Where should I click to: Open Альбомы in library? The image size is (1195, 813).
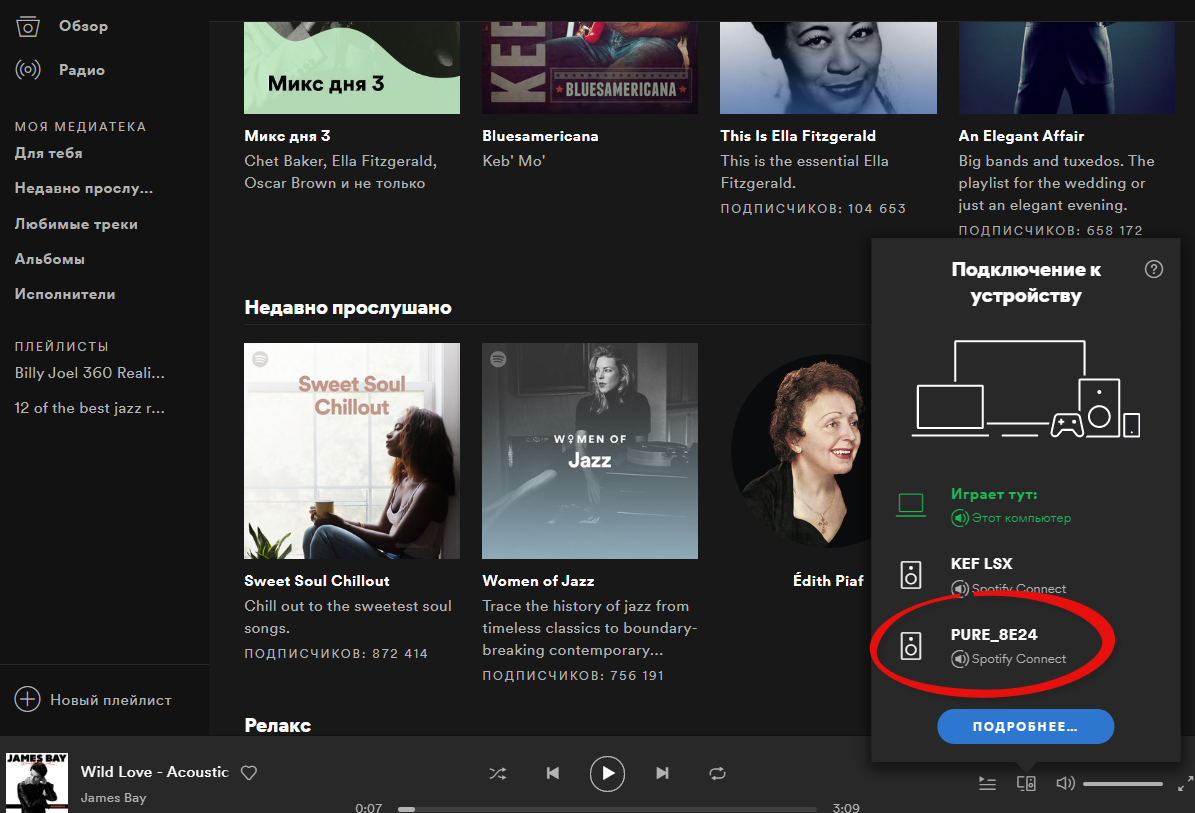point(50,259)
